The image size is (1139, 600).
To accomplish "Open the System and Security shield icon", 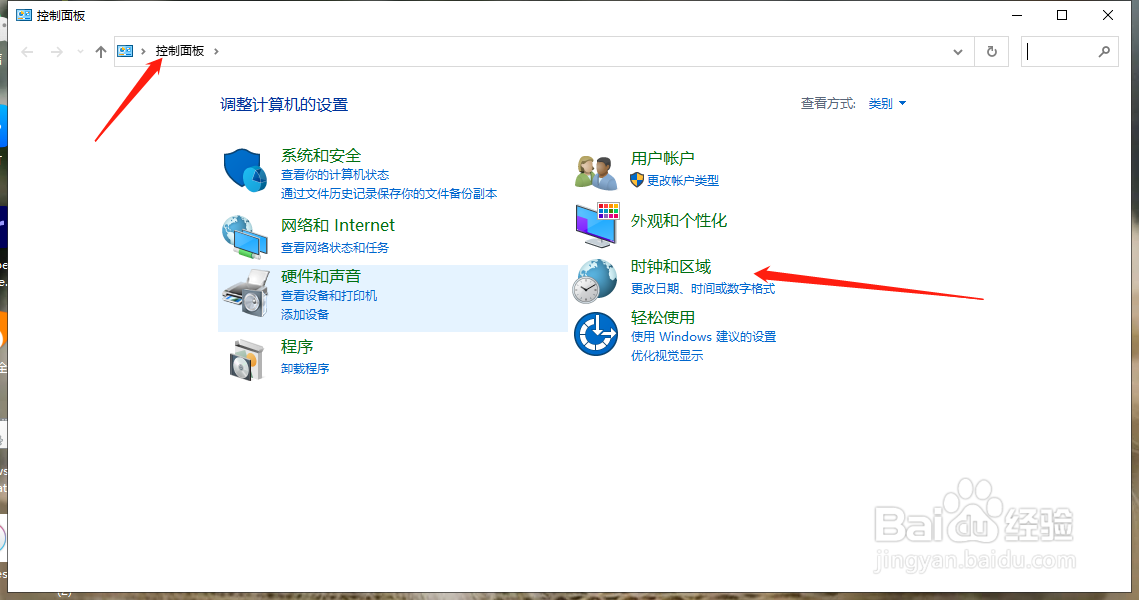I will [245, 171].
